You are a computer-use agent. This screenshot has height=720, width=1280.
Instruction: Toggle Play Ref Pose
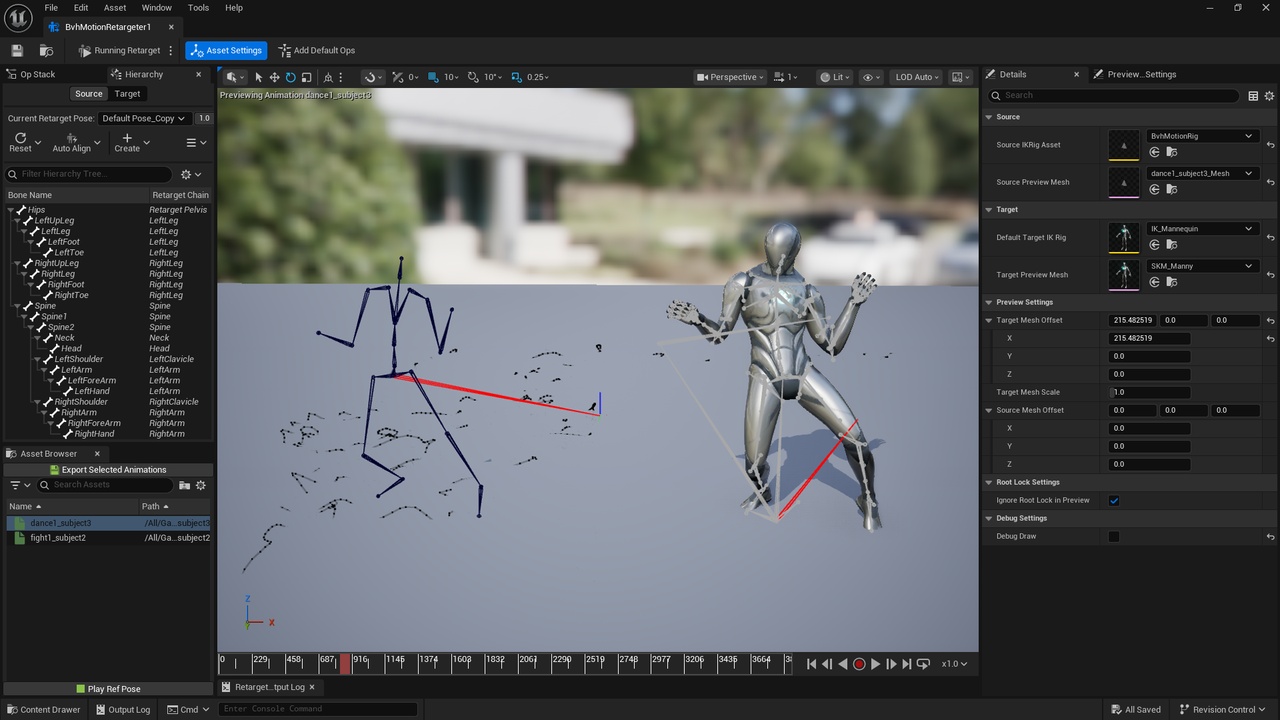108,689
